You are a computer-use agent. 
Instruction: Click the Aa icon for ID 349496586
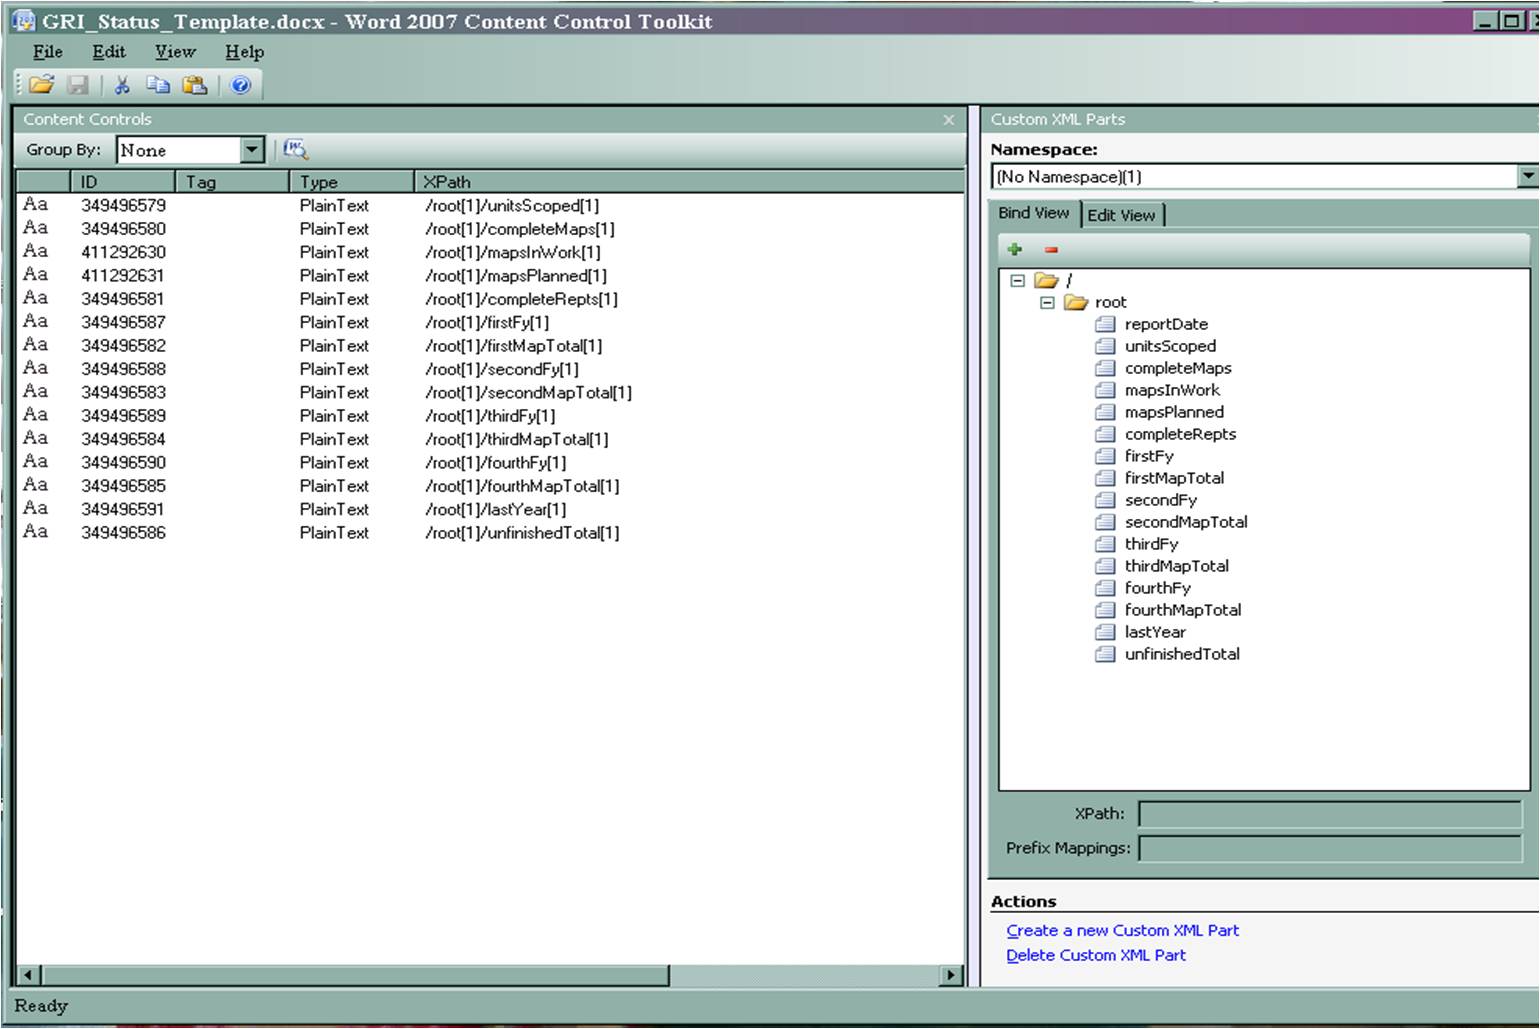point(36,531)
